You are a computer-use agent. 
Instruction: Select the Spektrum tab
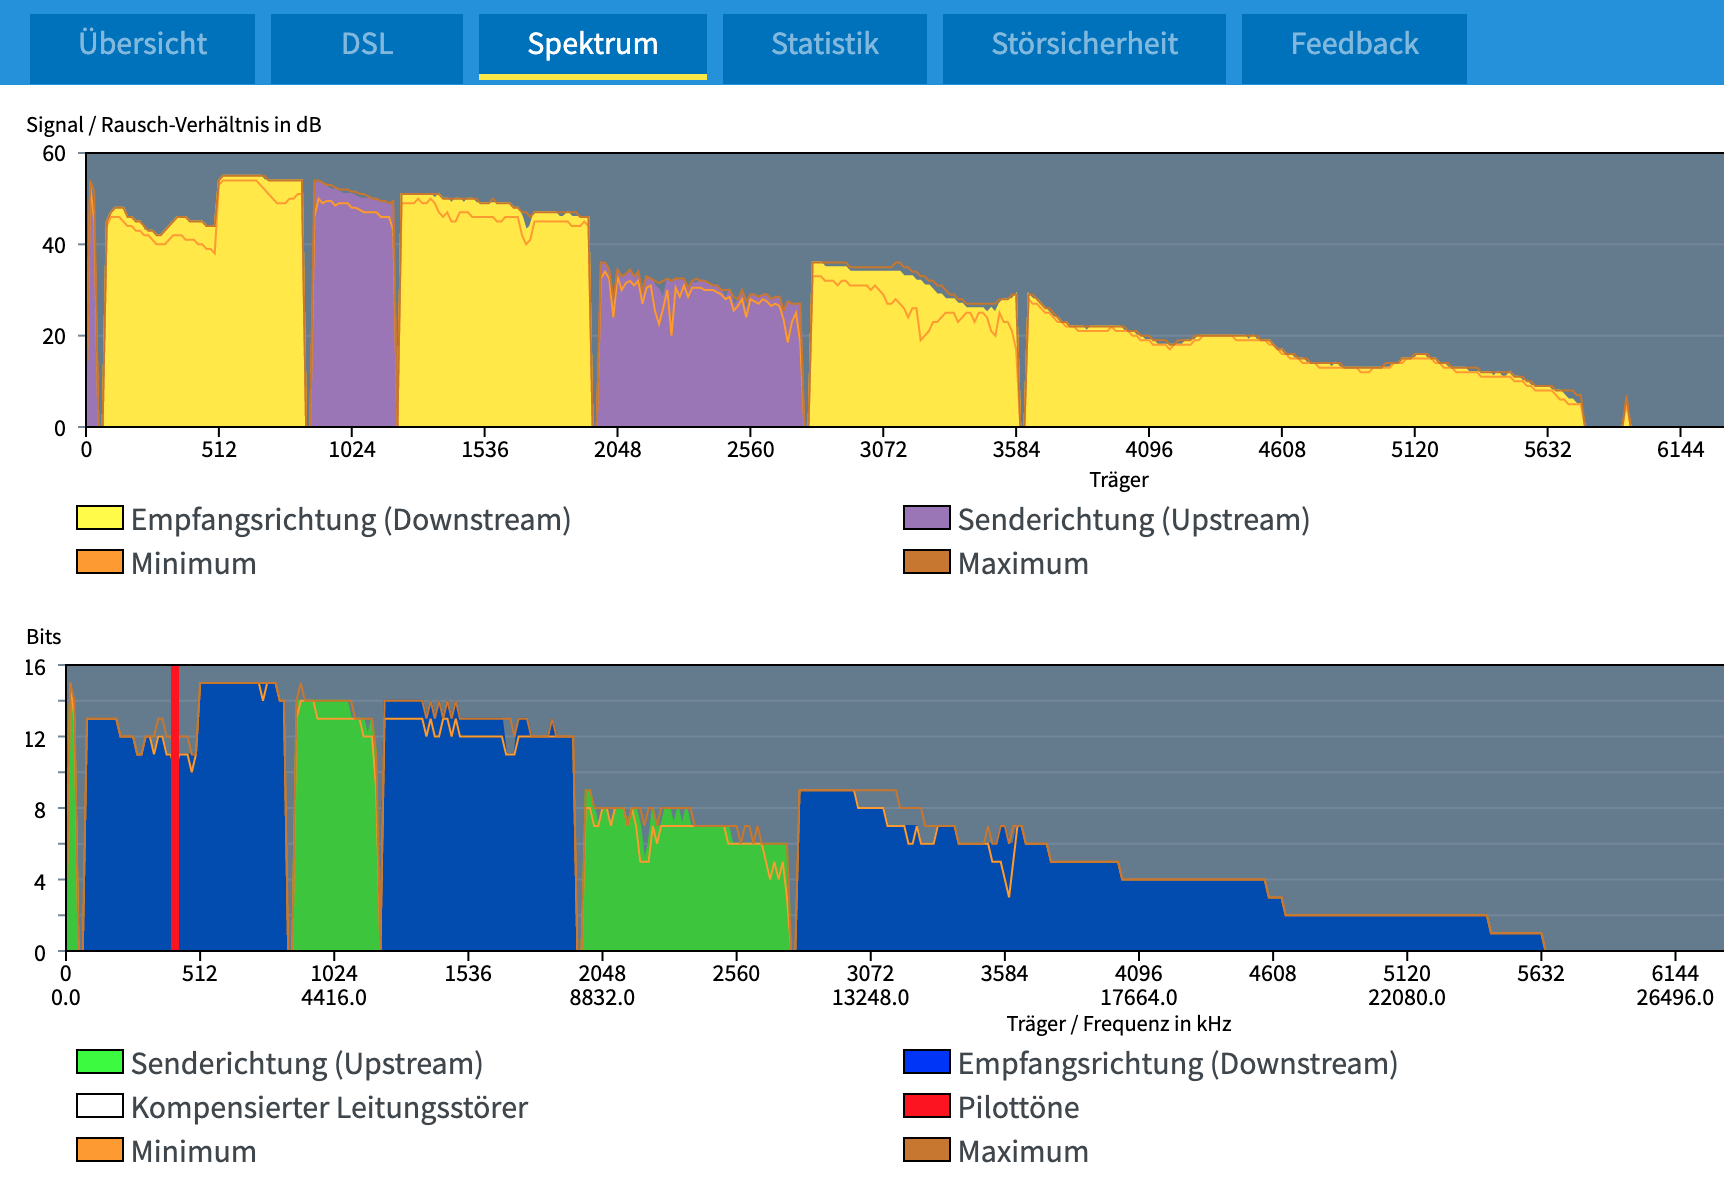click(x=592, y=45)
